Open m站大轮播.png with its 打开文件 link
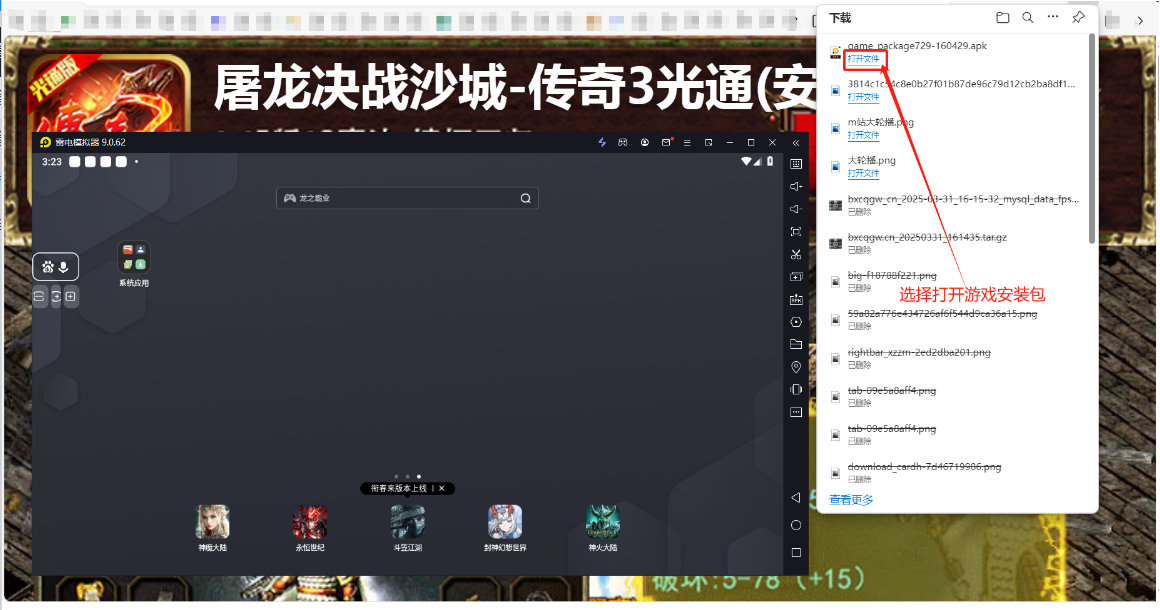1160x610 pixels. [863, 135]
